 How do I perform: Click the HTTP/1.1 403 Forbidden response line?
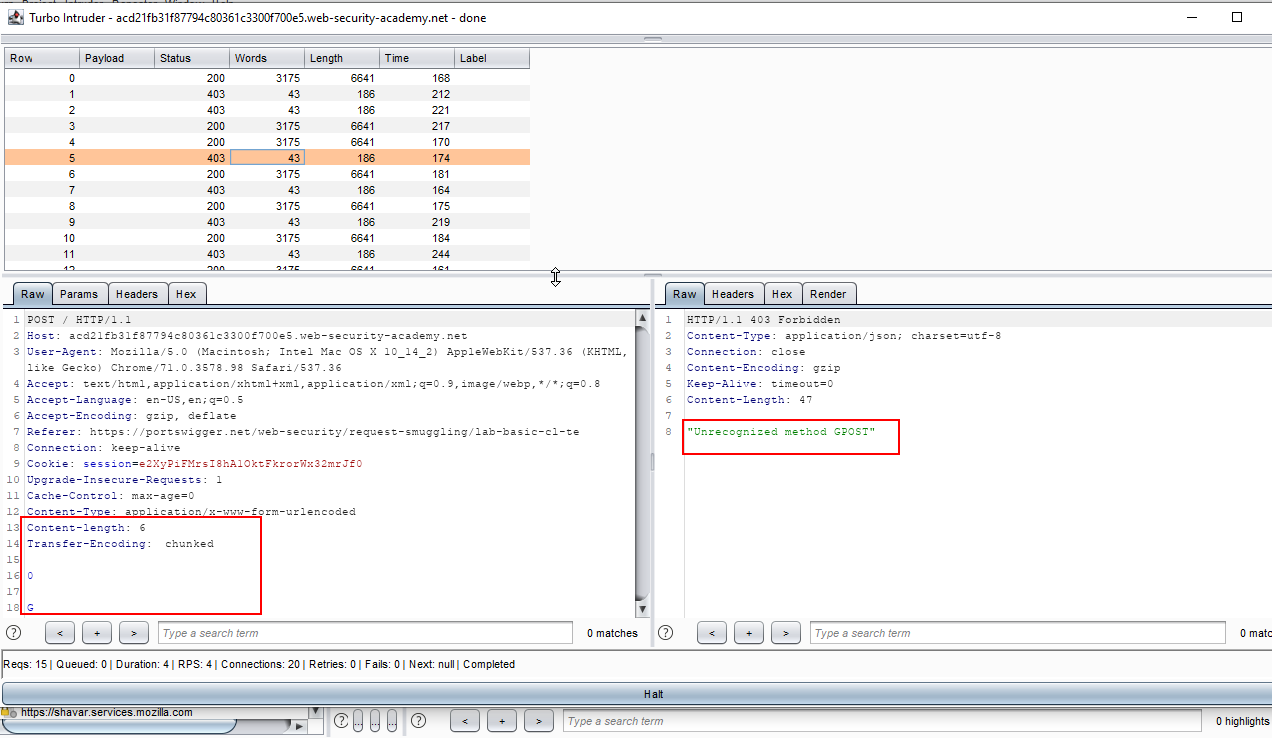click(763, 320)
